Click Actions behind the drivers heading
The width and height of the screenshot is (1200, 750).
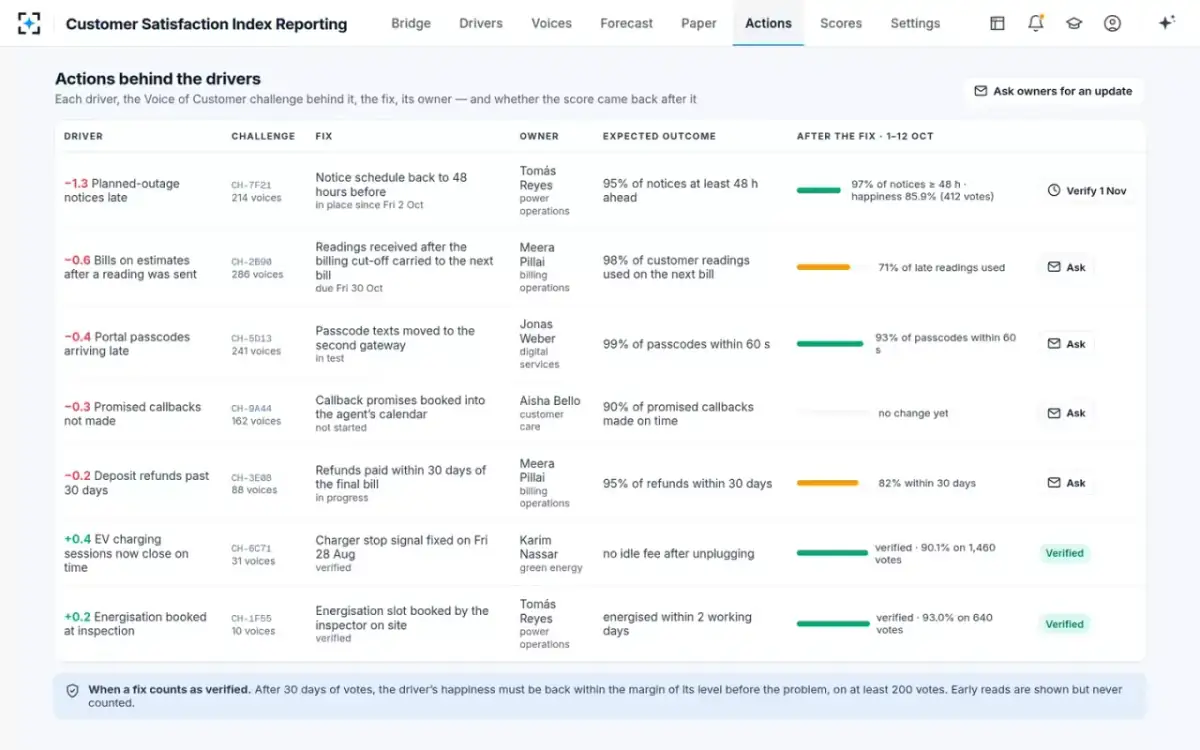[158, 79]
